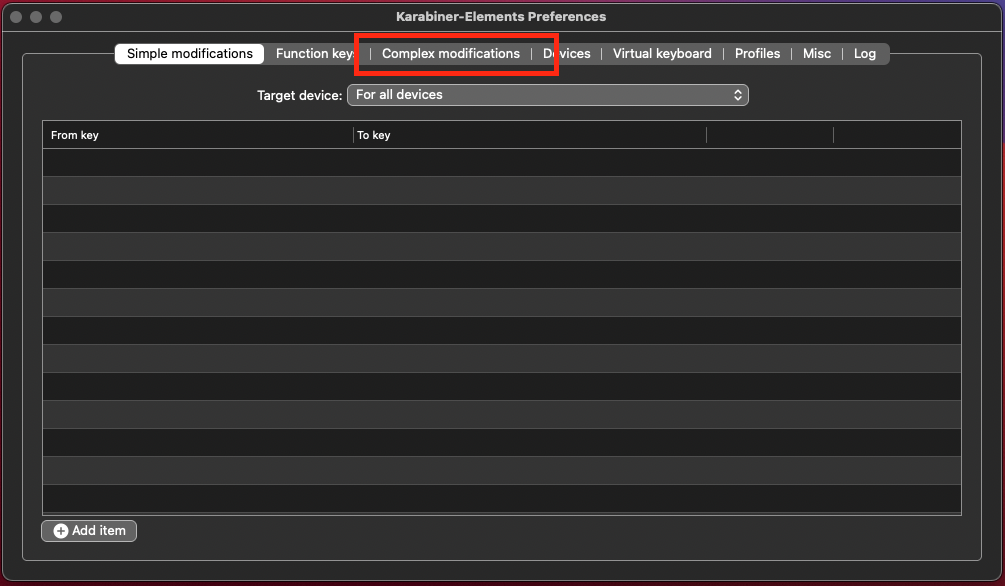Click the From key column header
The width and height of the screenshot is (1005, 586).
coord(198,135)
